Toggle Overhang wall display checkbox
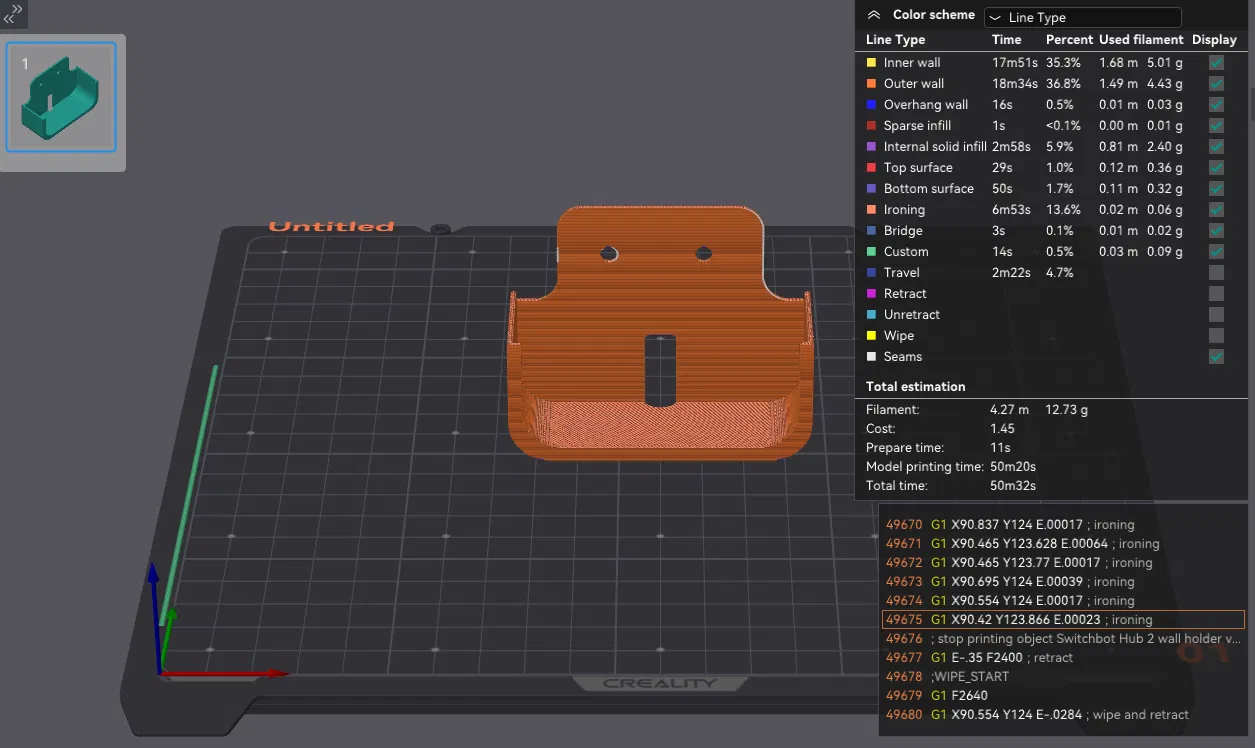 [x=1216, y=104]
